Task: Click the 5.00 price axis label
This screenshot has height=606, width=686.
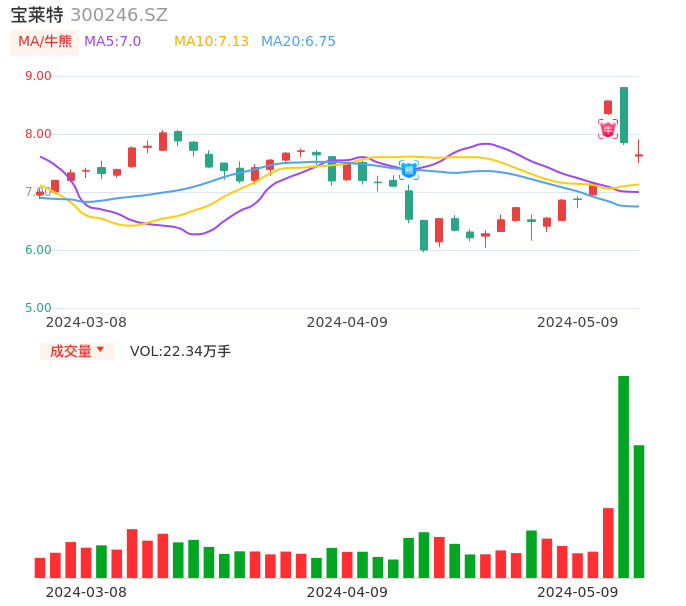Action: (x=38, y=308)
